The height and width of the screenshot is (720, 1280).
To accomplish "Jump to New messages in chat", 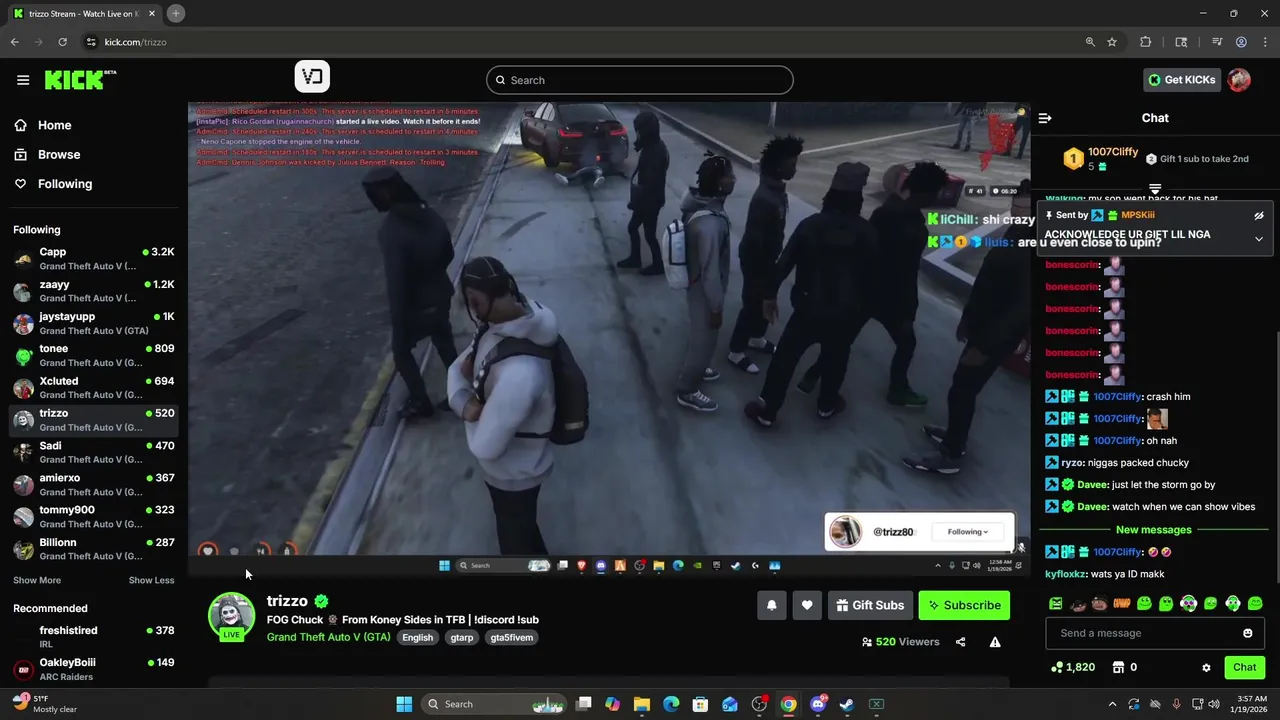I will coord(1154,530).
